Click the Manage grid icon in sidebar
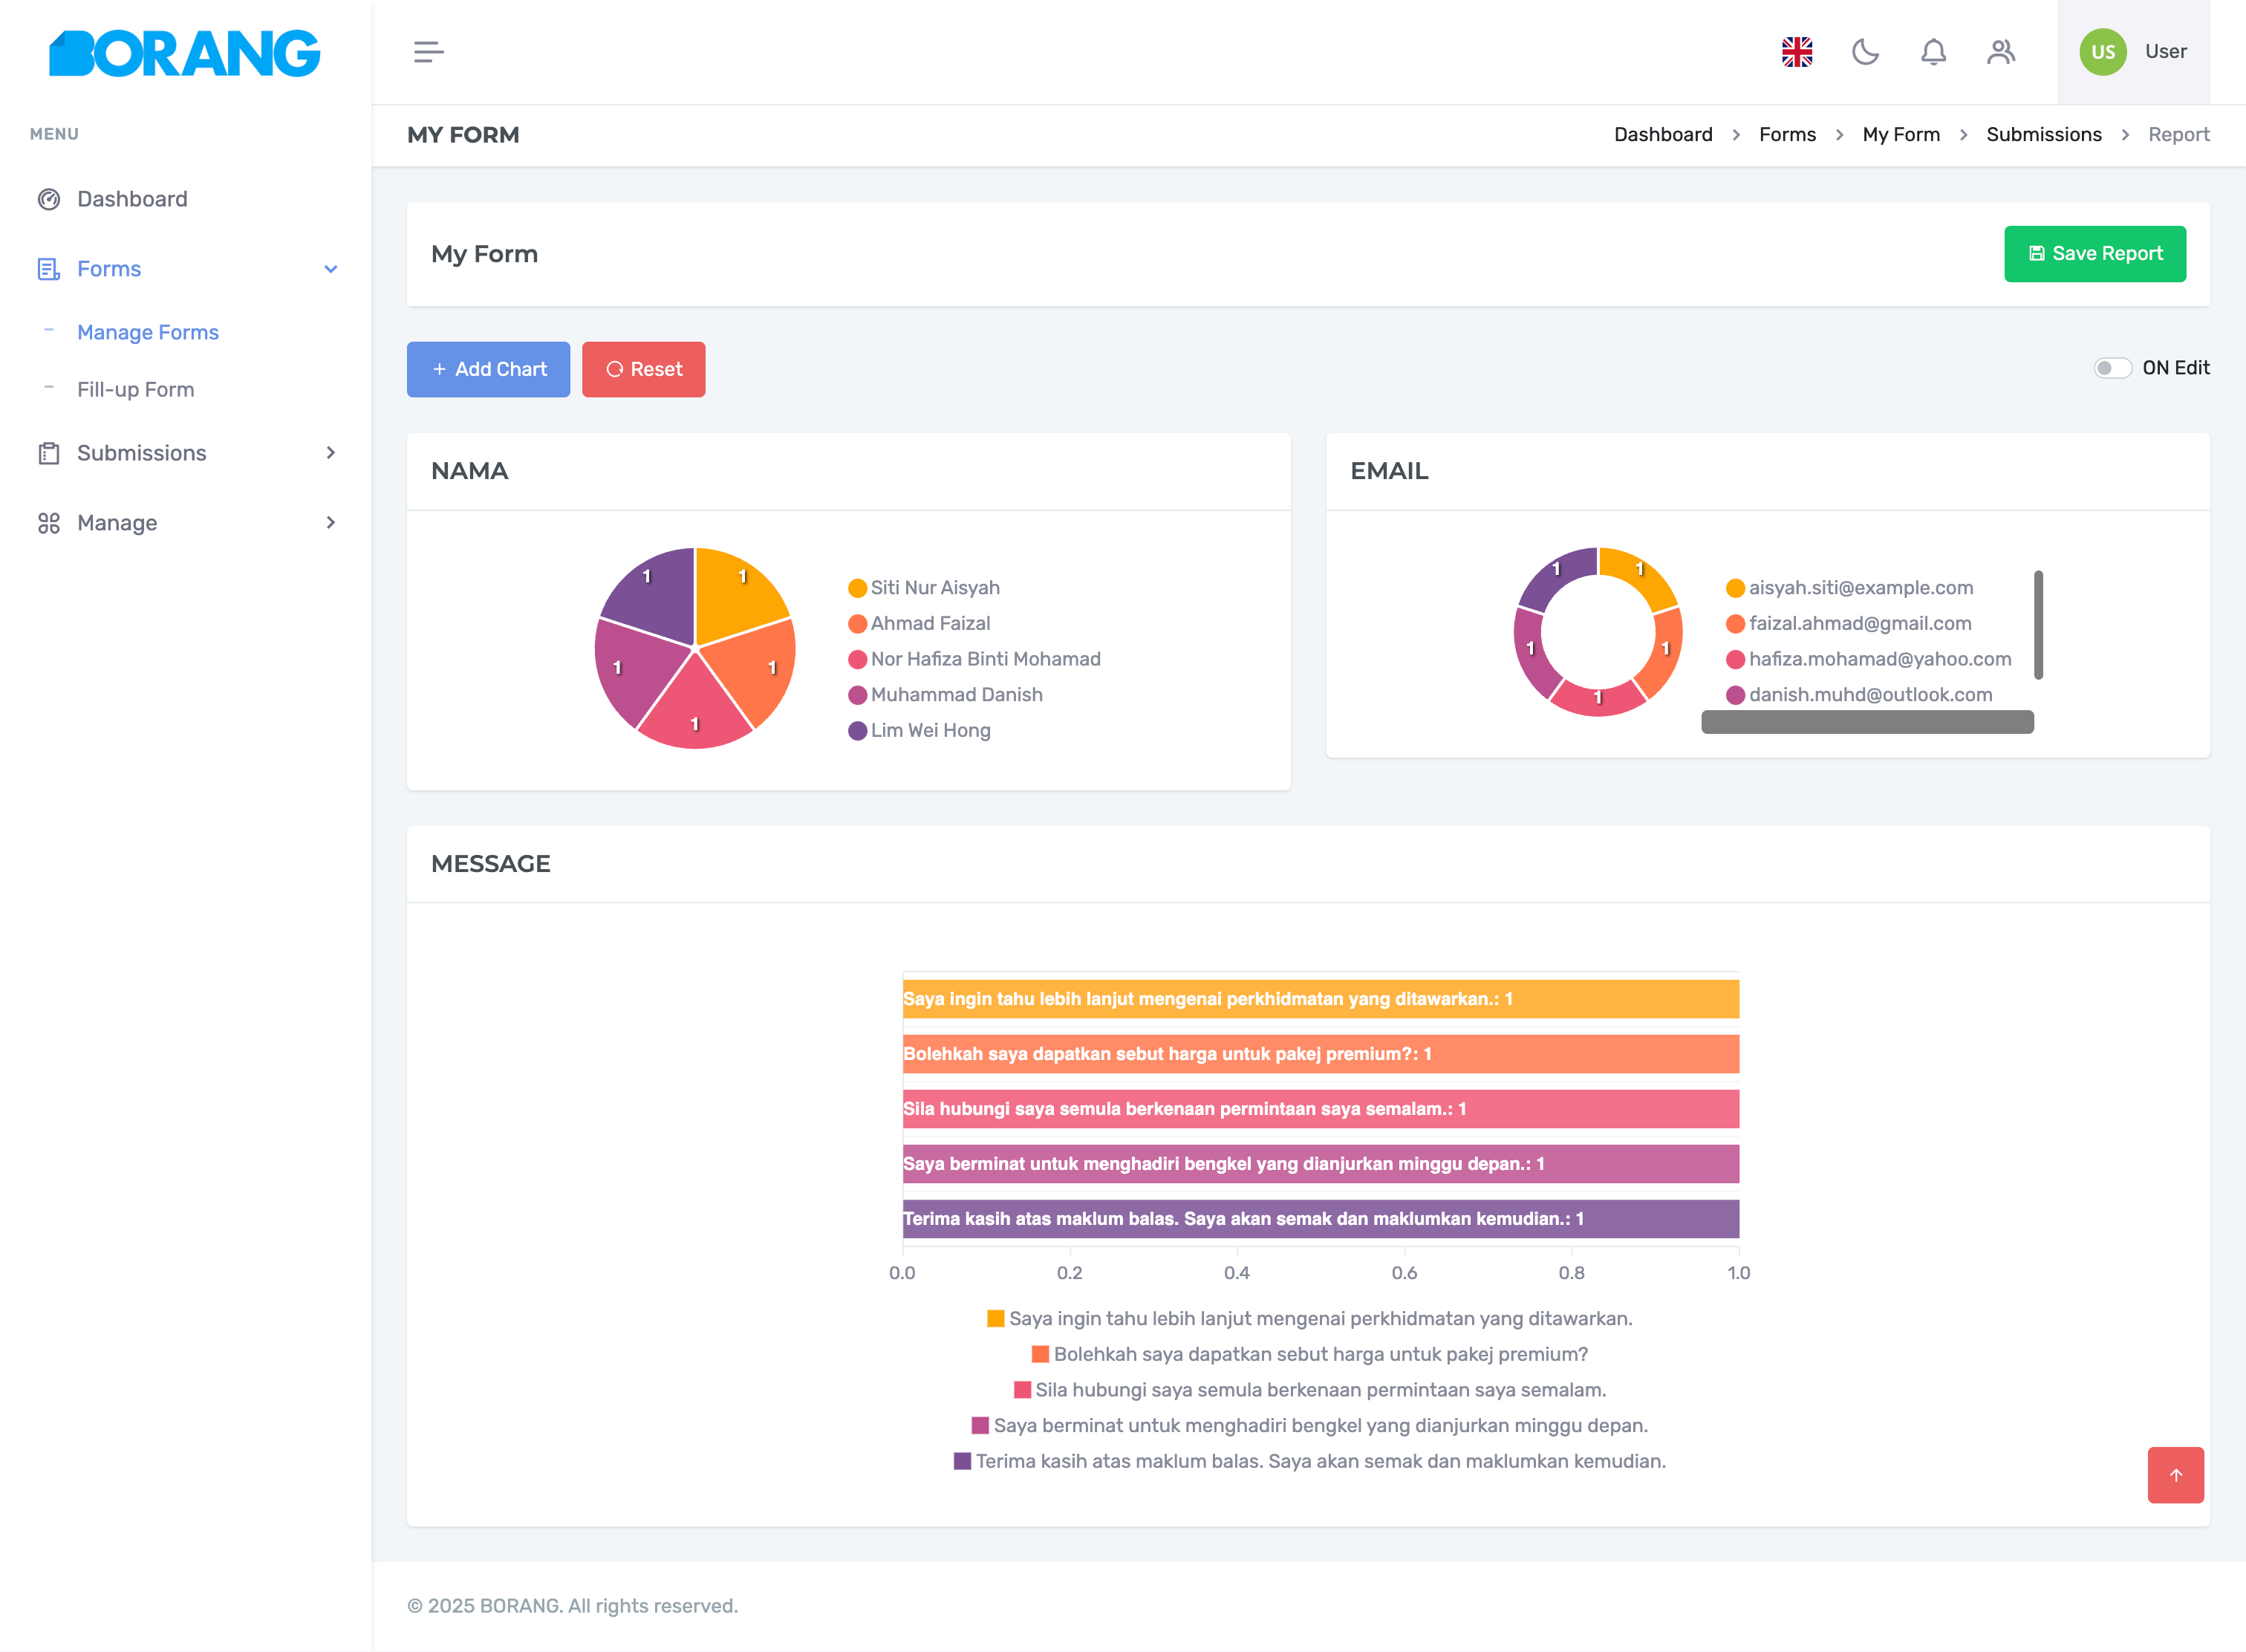This screenshot has width=2246, height=1652. tap(49, 523)
